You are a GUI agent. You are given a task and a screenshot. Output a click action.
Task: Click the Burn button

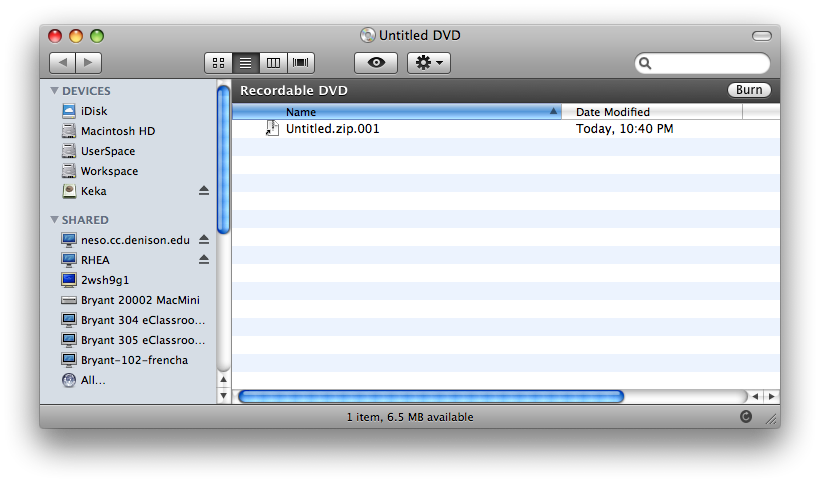749,90
